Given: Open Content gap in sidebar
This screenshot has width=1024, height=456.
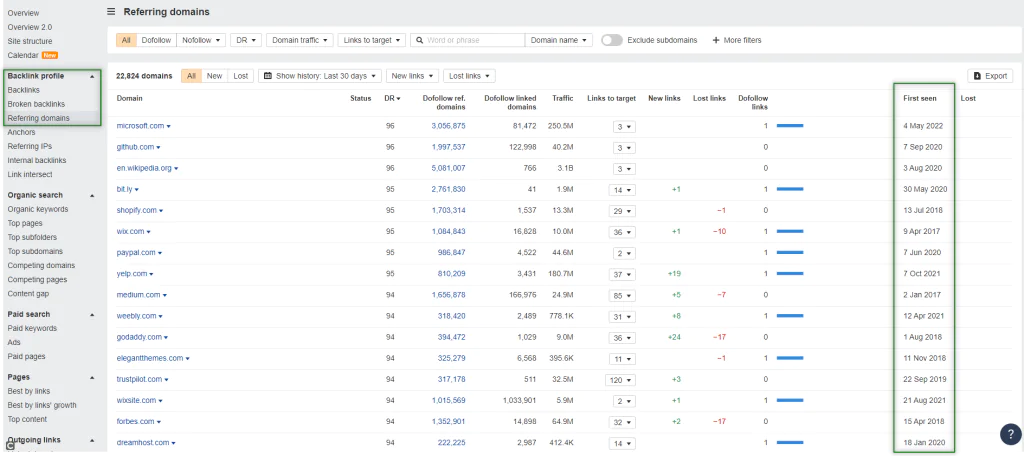Looking at the screenshot, I should coord(28,294).
